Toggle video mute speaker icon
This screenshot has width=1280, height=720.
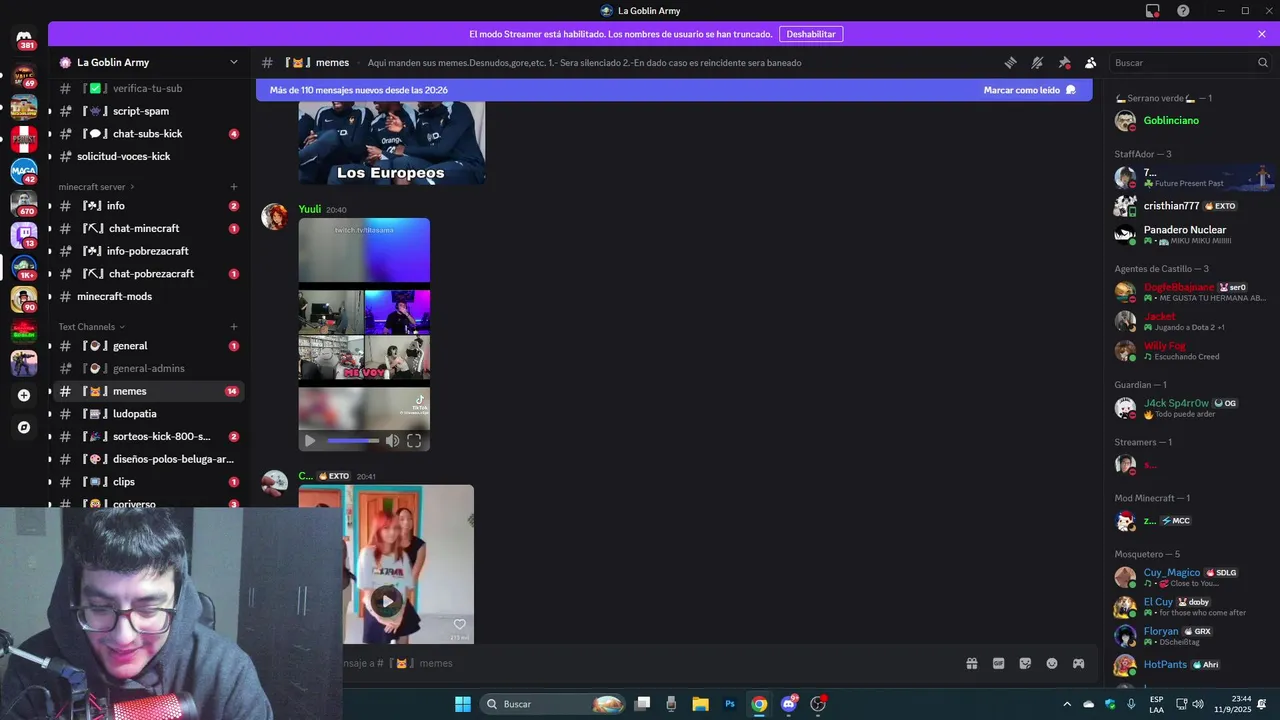coord(392,441)
